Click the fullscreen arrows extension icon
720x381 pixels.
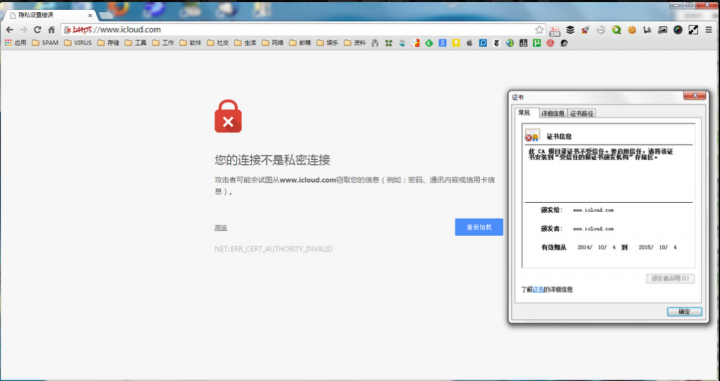pos(693,30)
